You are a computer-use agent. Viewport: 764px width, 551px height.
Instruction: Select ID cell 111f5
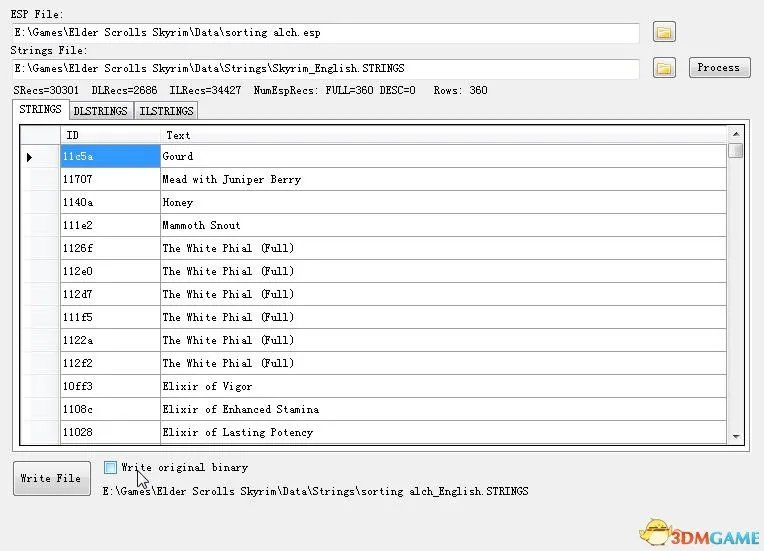[111, 317]
